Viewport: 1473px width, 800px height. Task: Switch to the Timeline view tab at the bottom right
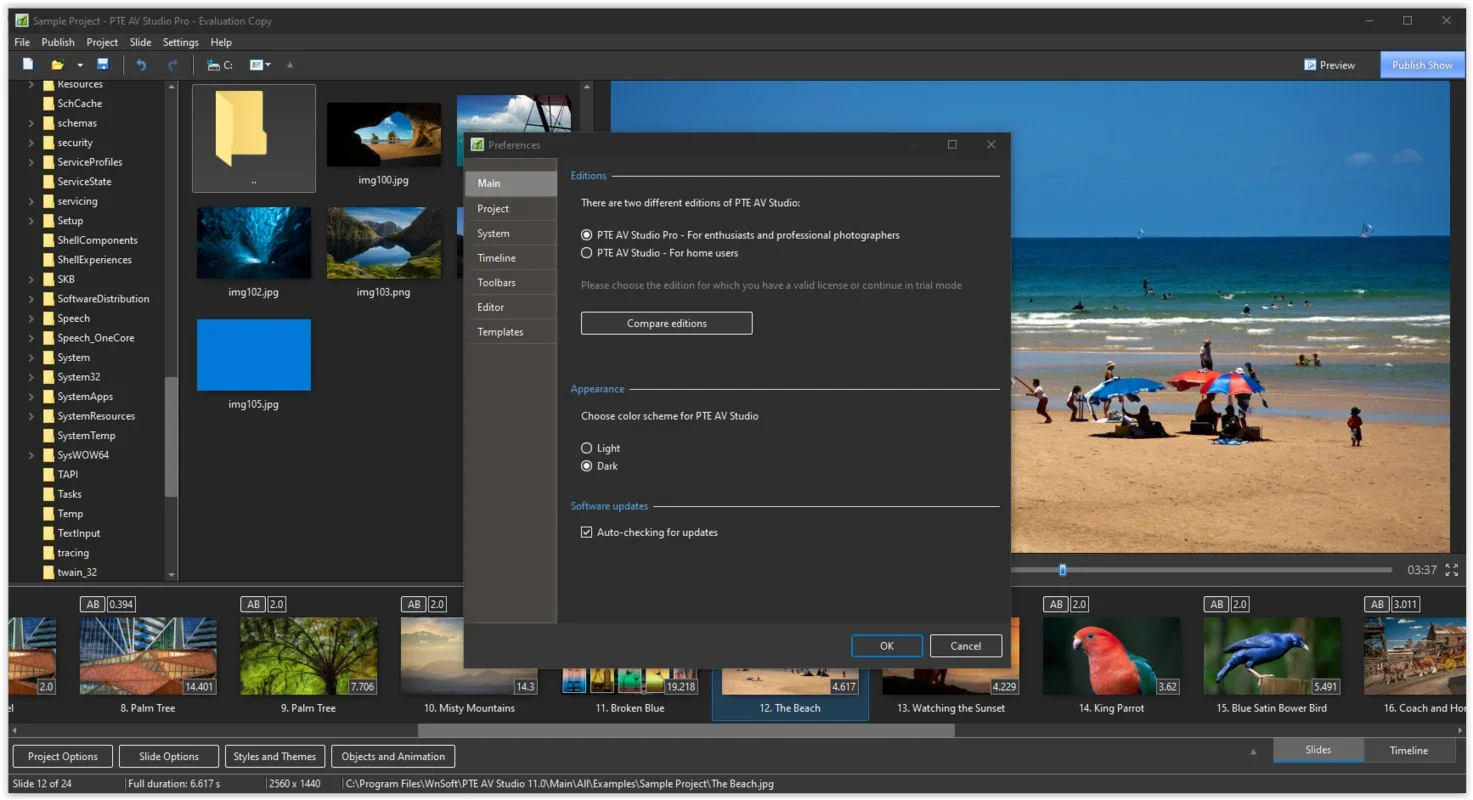click(x=1409, y=750)
